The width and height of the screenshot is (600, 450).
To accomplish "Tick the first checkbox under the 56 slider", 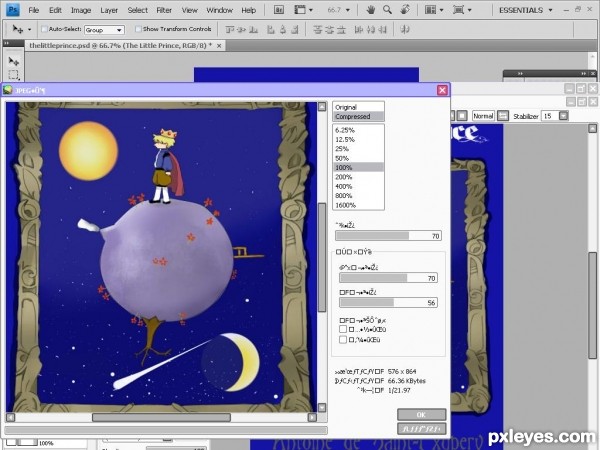I will tap(343, 329).
